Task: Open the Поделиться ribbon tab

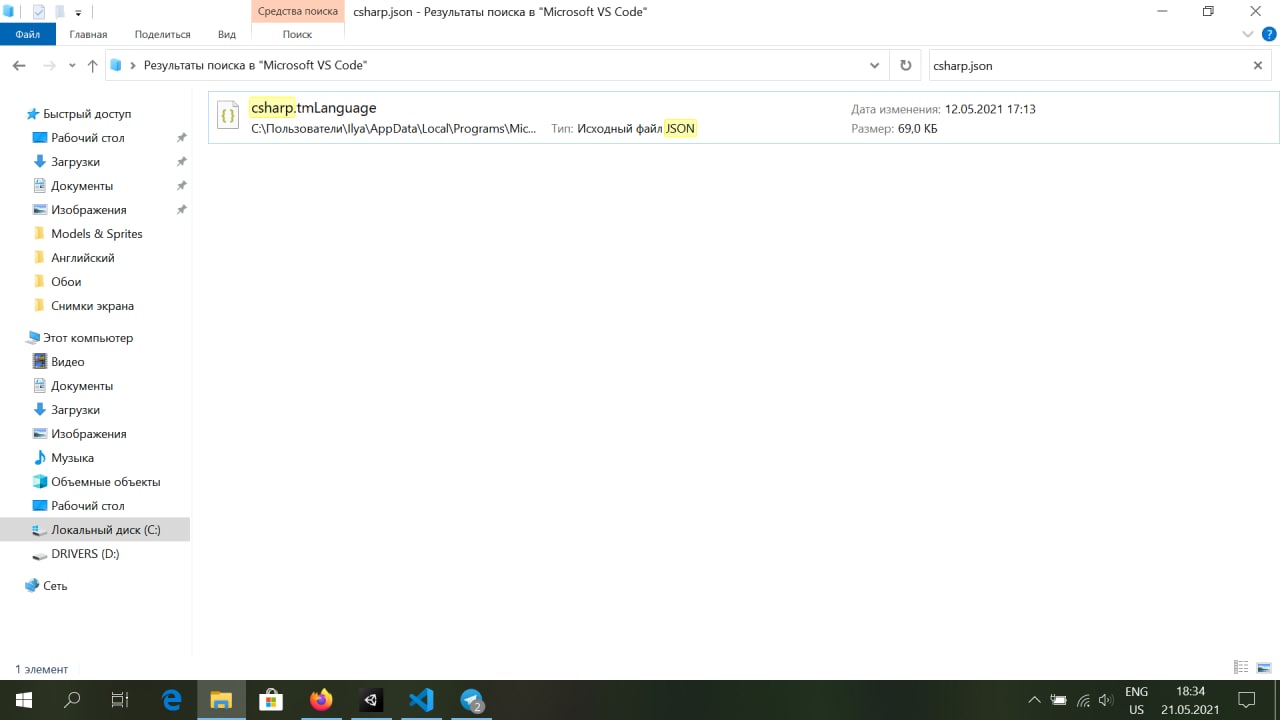Action: point(160,34)
